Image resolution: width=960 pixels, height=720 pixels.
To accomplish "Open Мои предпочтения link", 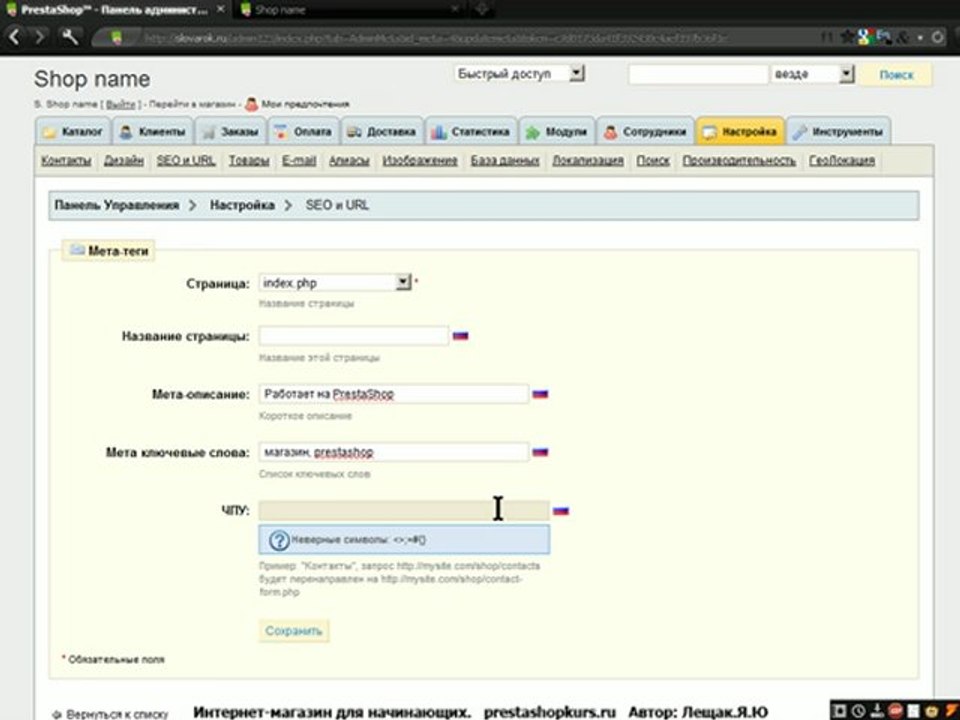I will (x=305, y=104).
